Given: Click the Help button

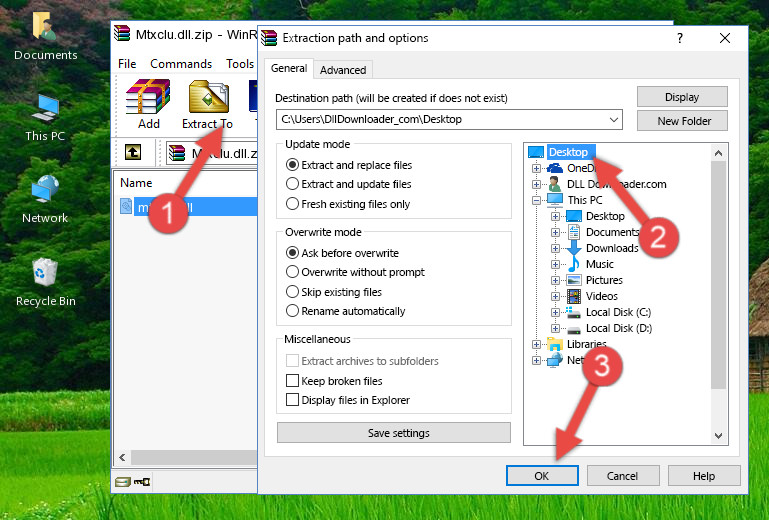Looking at the screenshot, I should (x=704, y=476).
